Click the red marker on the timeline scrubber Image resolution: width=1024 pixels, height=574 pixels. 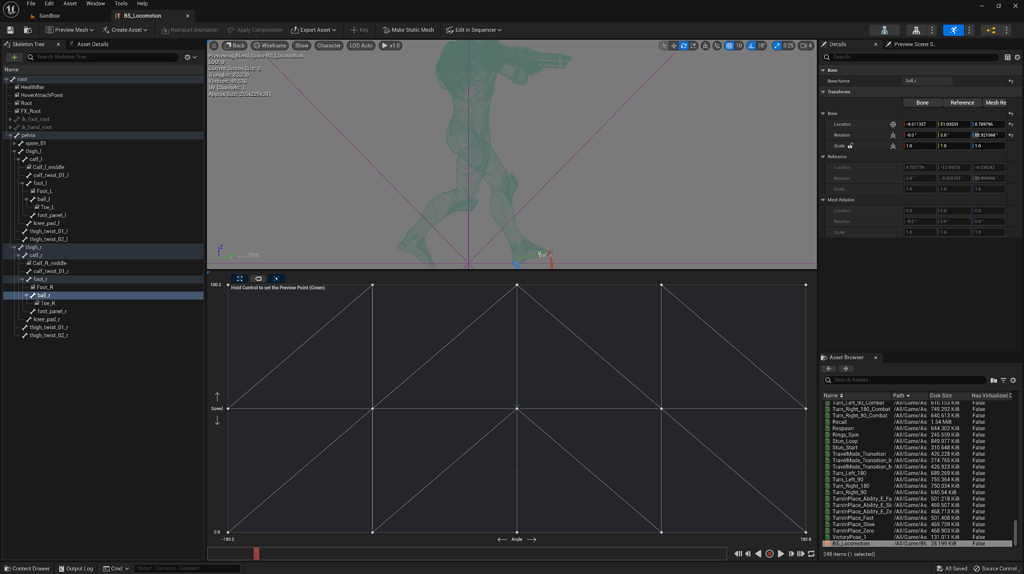[256, 553]
